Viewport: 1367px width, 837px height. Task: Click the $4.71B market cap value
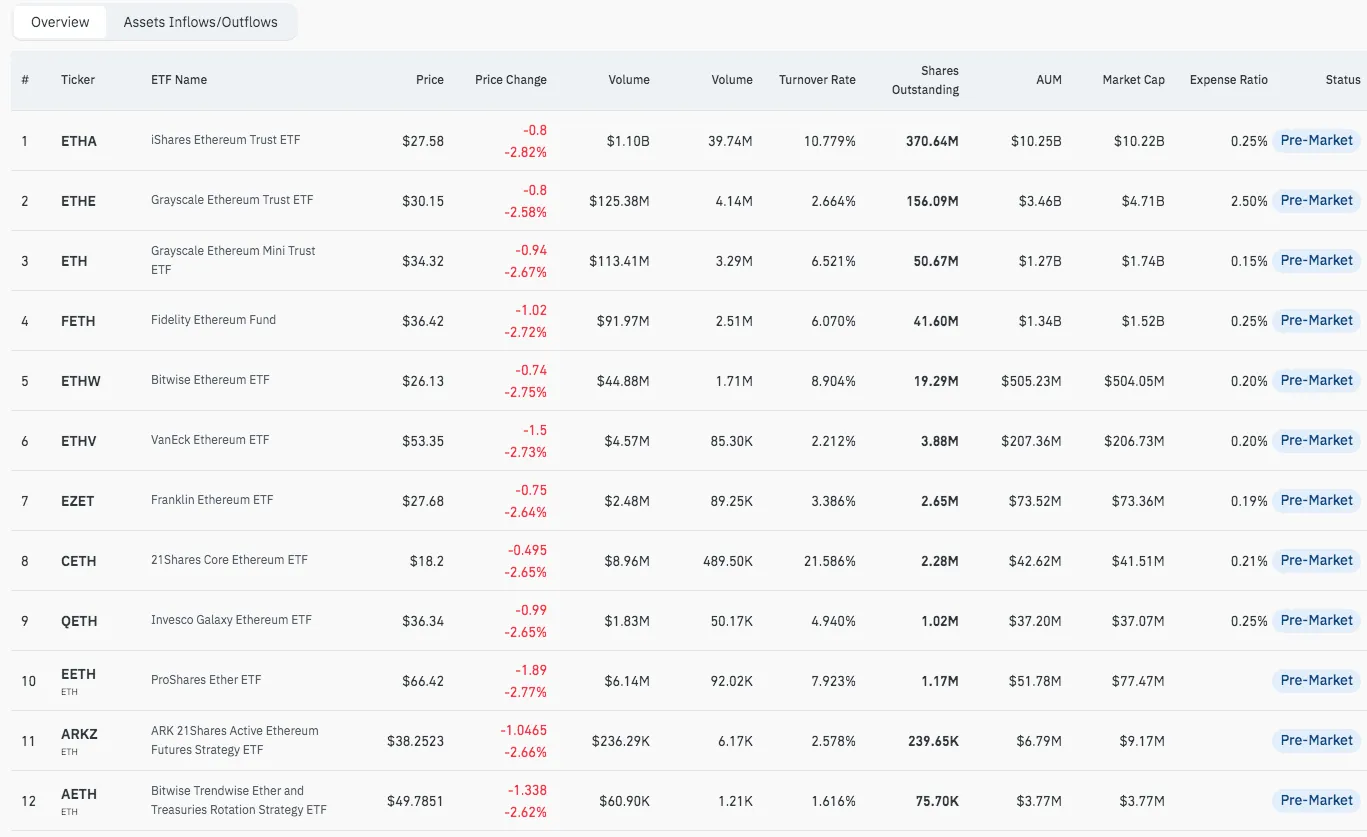(x=1143, y=201)
